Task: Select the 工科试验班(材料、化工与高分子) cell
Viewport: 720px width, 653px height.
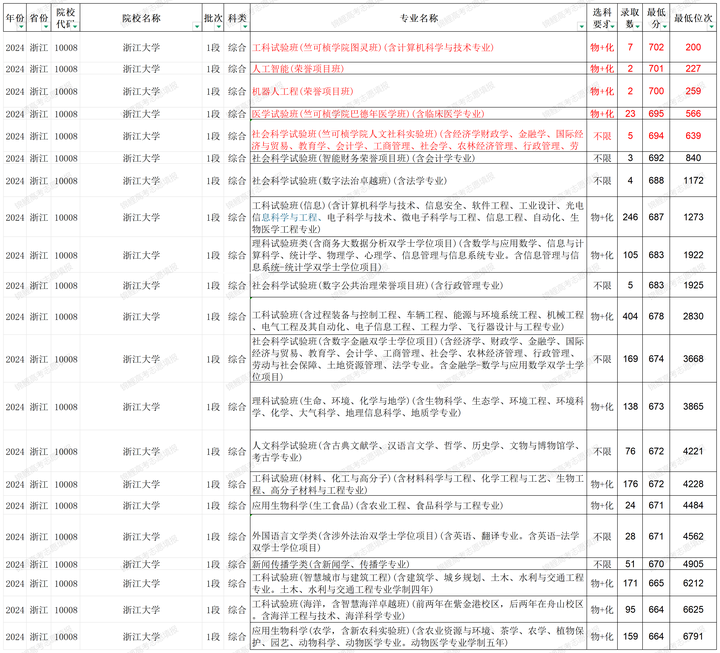Action: pyautogui.click(x=418, y=484)
